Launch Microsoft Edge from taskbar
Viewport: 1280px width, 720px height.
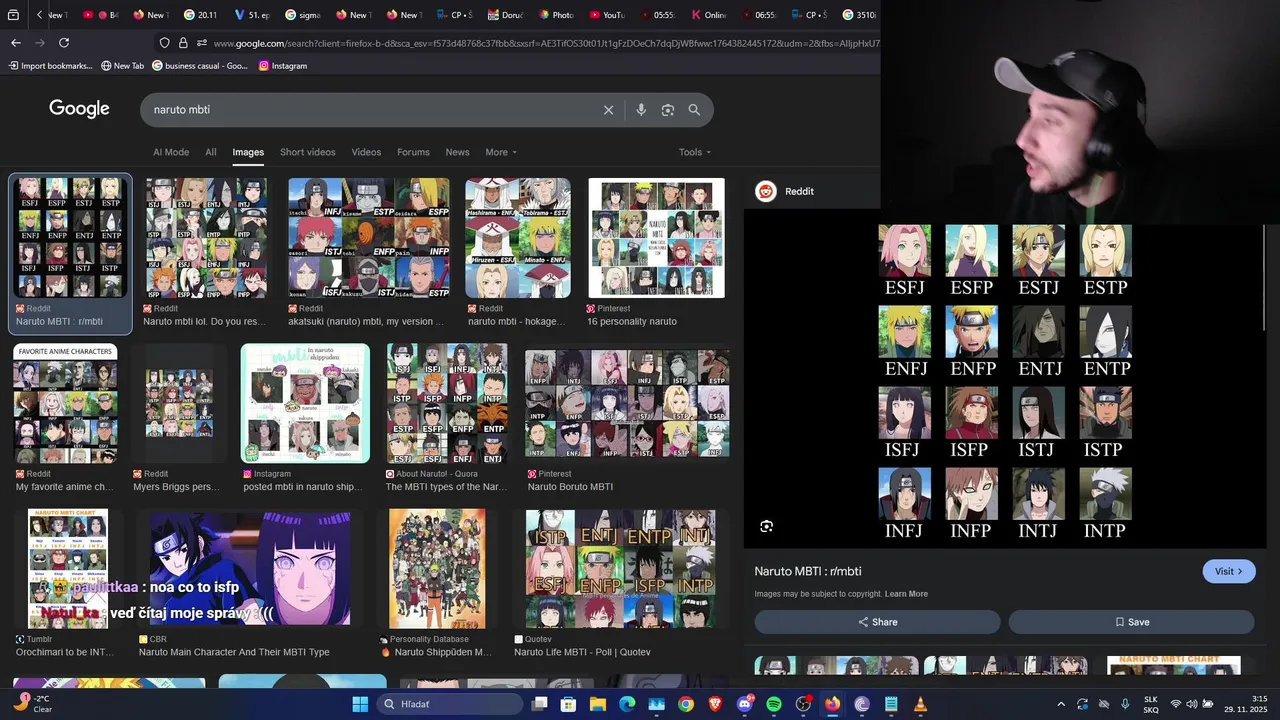point(627,704)
